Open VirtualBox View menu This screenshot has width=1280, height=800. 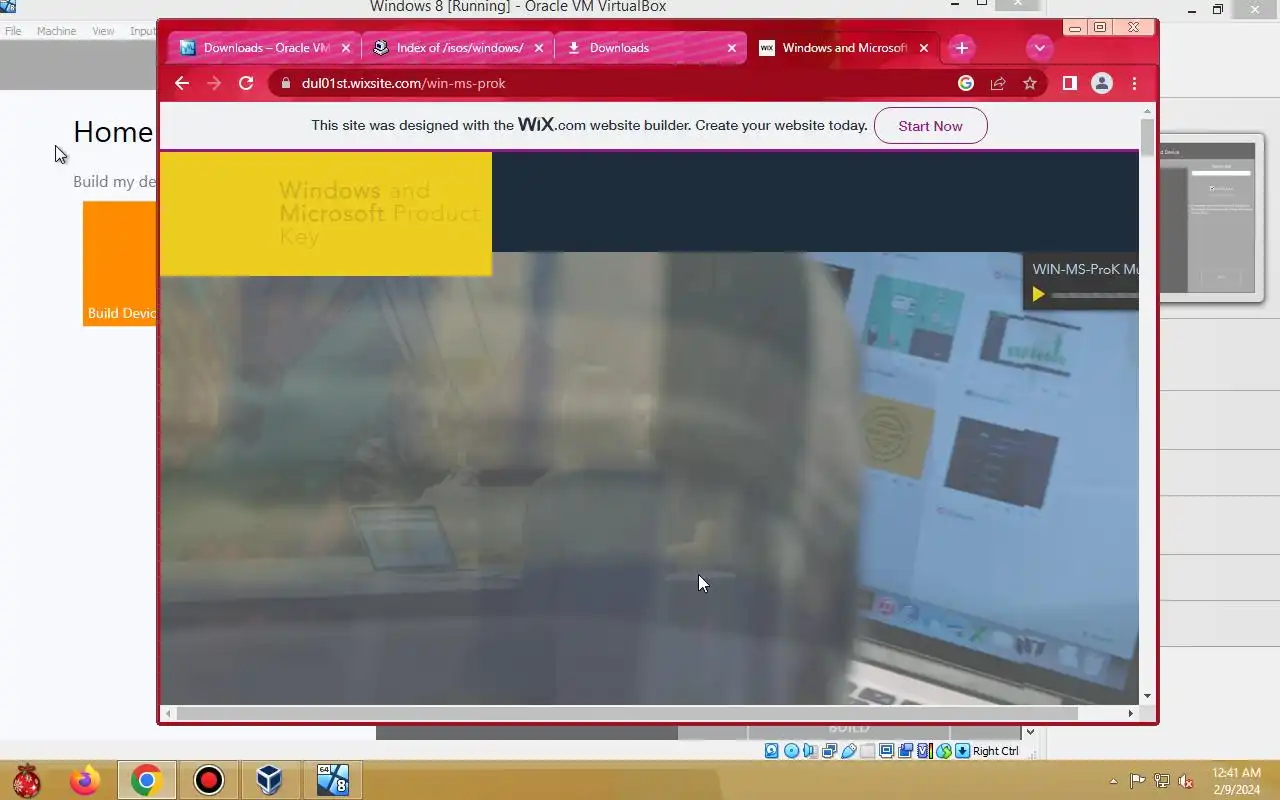tap(103, 31)
